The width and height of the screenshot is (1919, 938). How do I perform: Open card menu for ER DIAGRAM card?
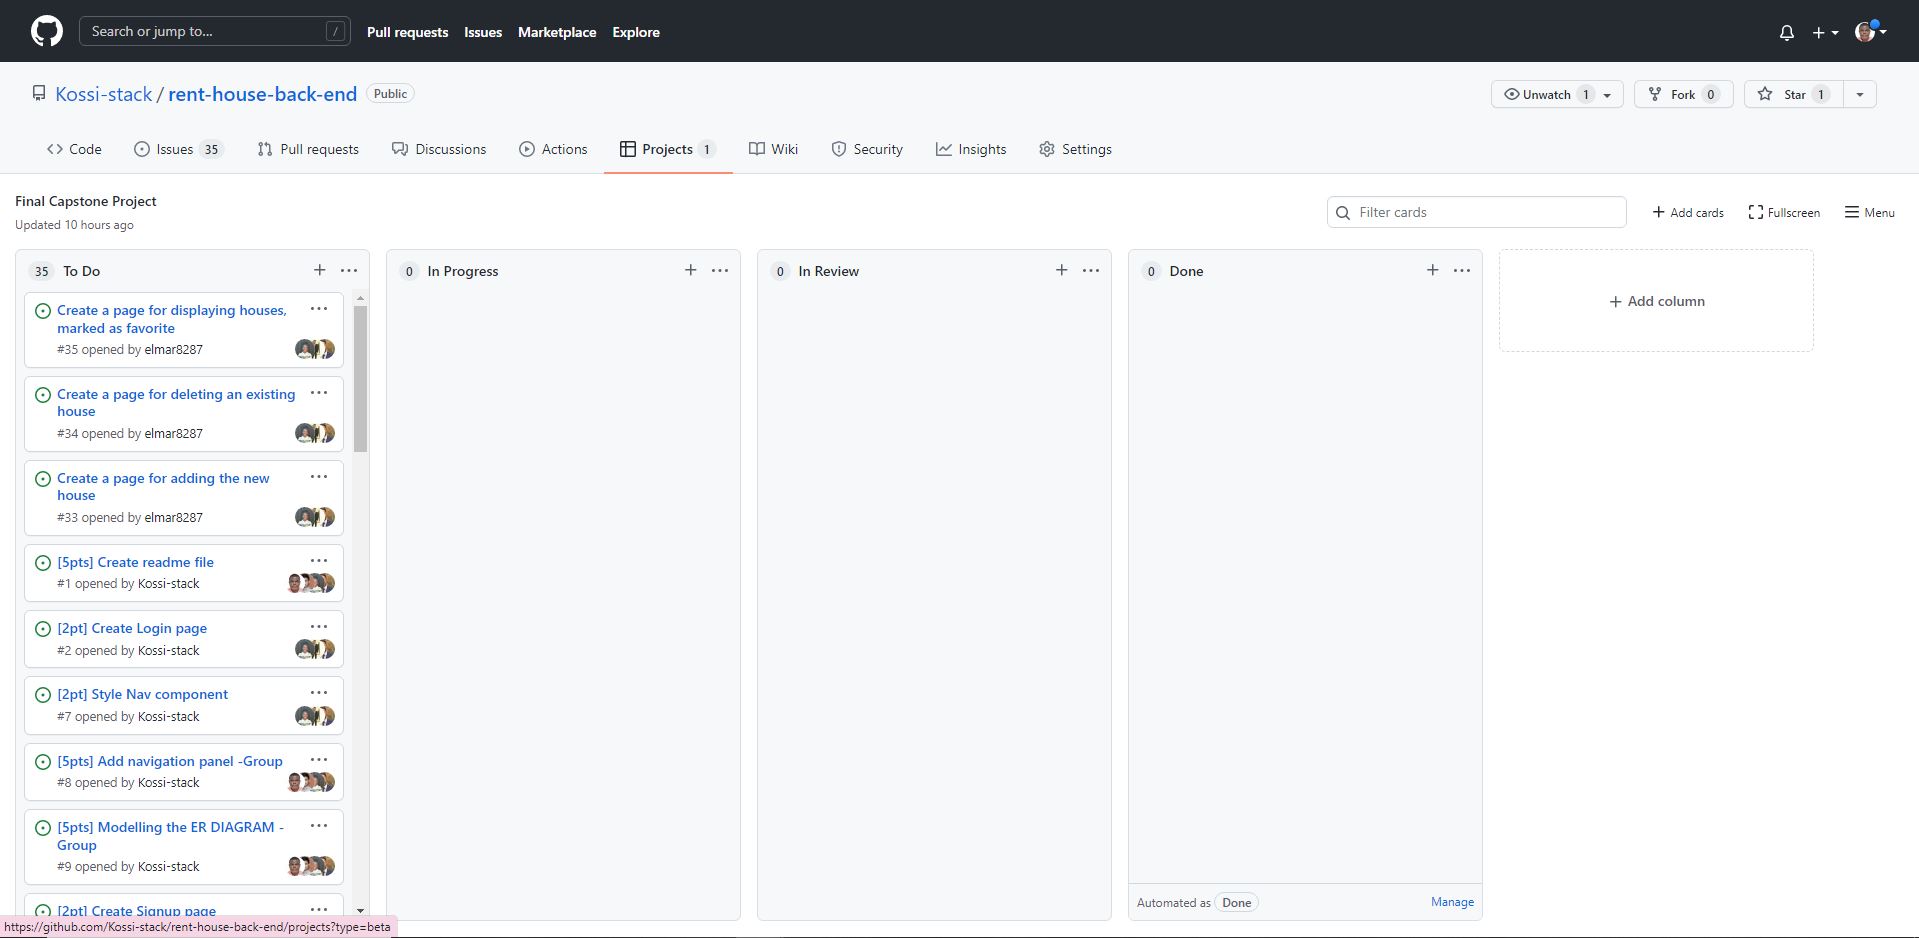(319, 826)
